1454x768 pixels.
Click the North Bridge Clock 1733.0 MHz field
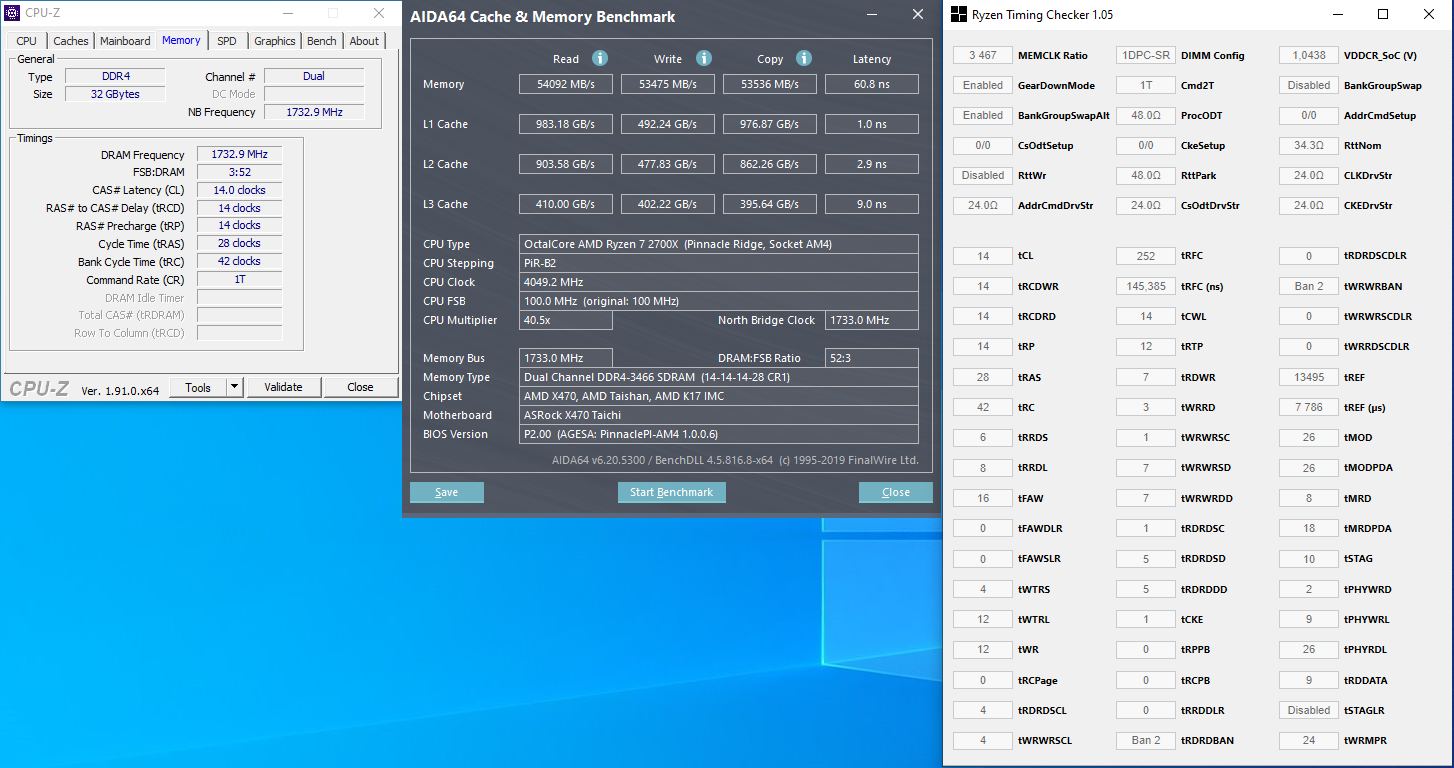coord(872,320)
